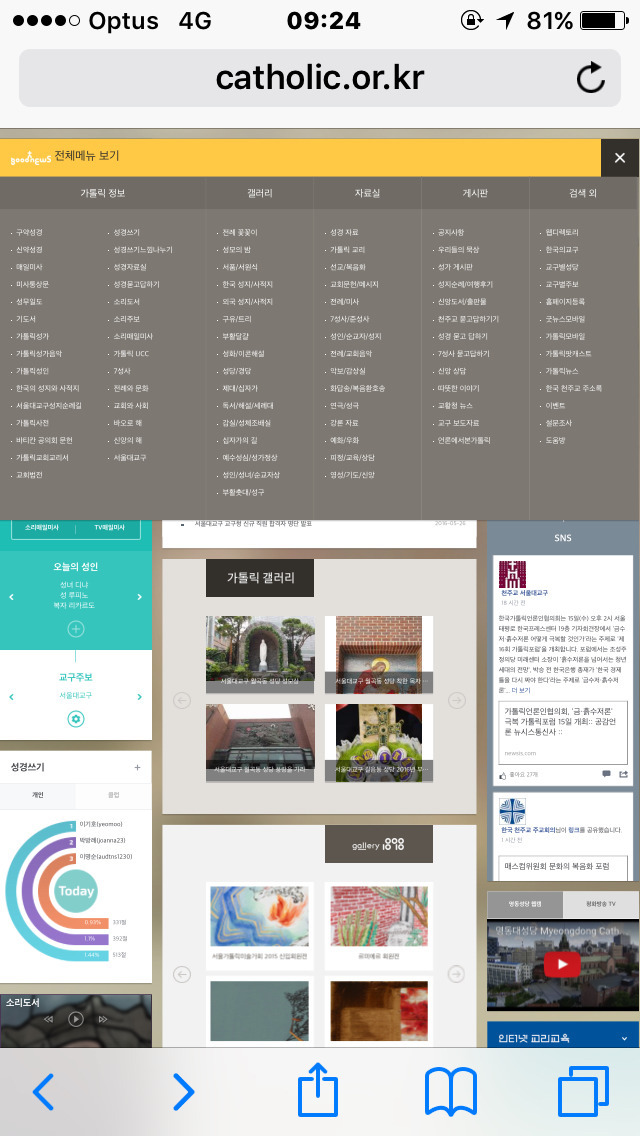Screen dimensions: 640x1136
Task: Open the TV매일미사 button
Action: coord(109,528)
